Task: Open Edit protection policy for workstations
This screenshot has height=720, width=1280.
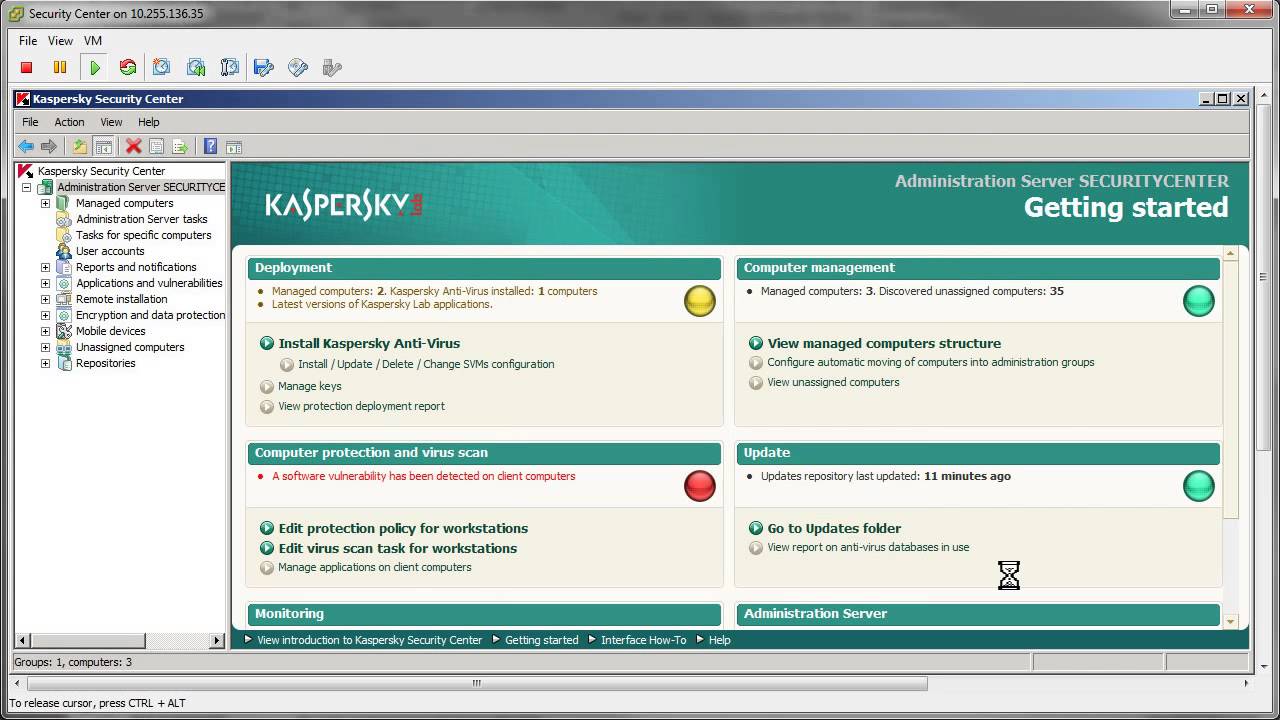Action: pyautogui.click(x=403, y=528)
